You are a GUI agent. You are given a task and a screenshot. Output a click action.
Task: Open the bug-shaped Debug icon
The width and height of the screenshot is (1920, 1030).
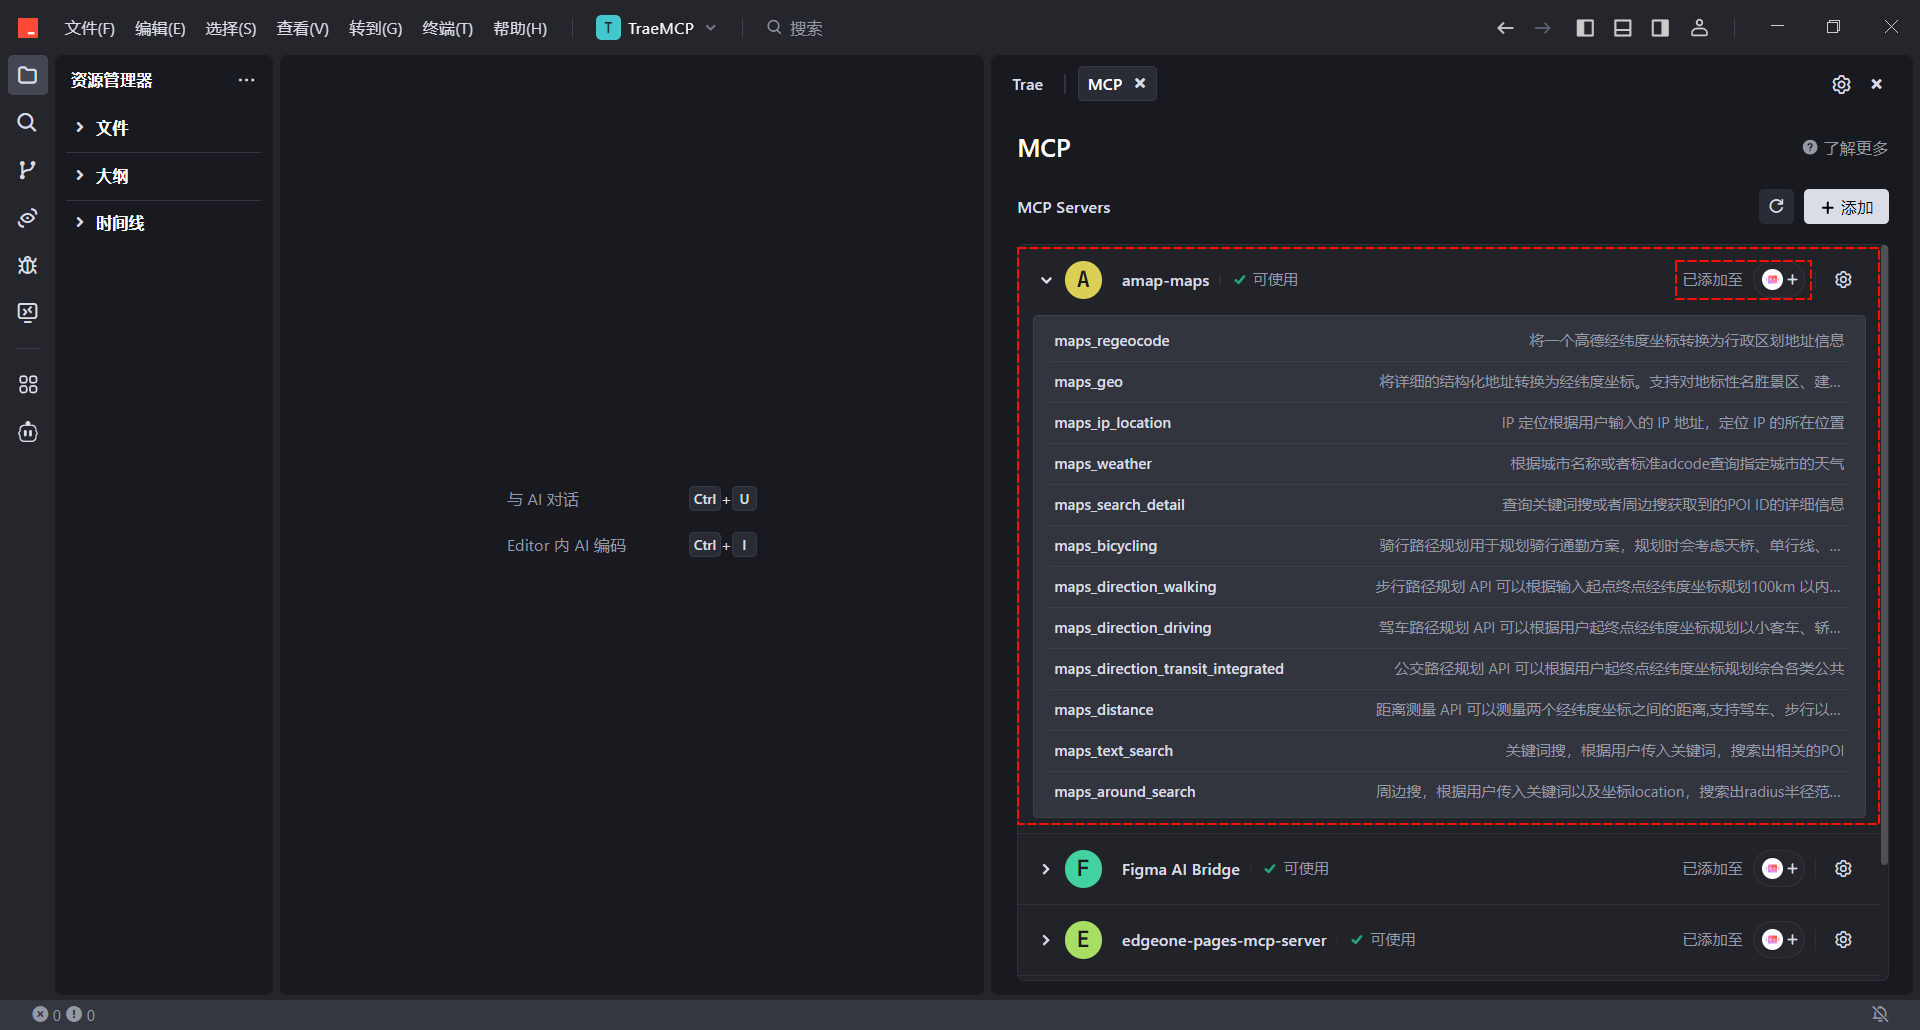(x=28, y=265)
